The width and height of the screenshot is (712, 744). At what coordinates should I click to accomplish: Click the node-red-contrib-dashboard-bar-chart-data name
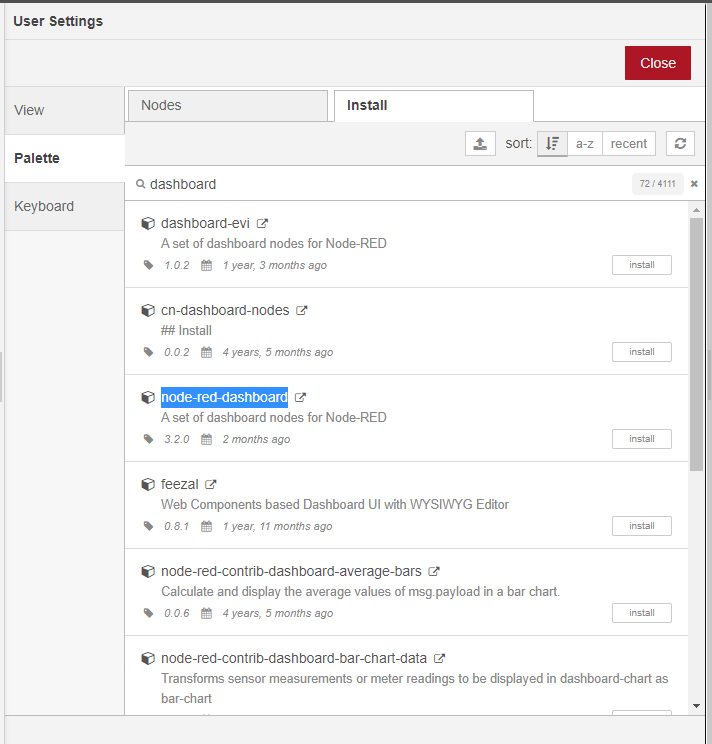(x=294, y=658)
